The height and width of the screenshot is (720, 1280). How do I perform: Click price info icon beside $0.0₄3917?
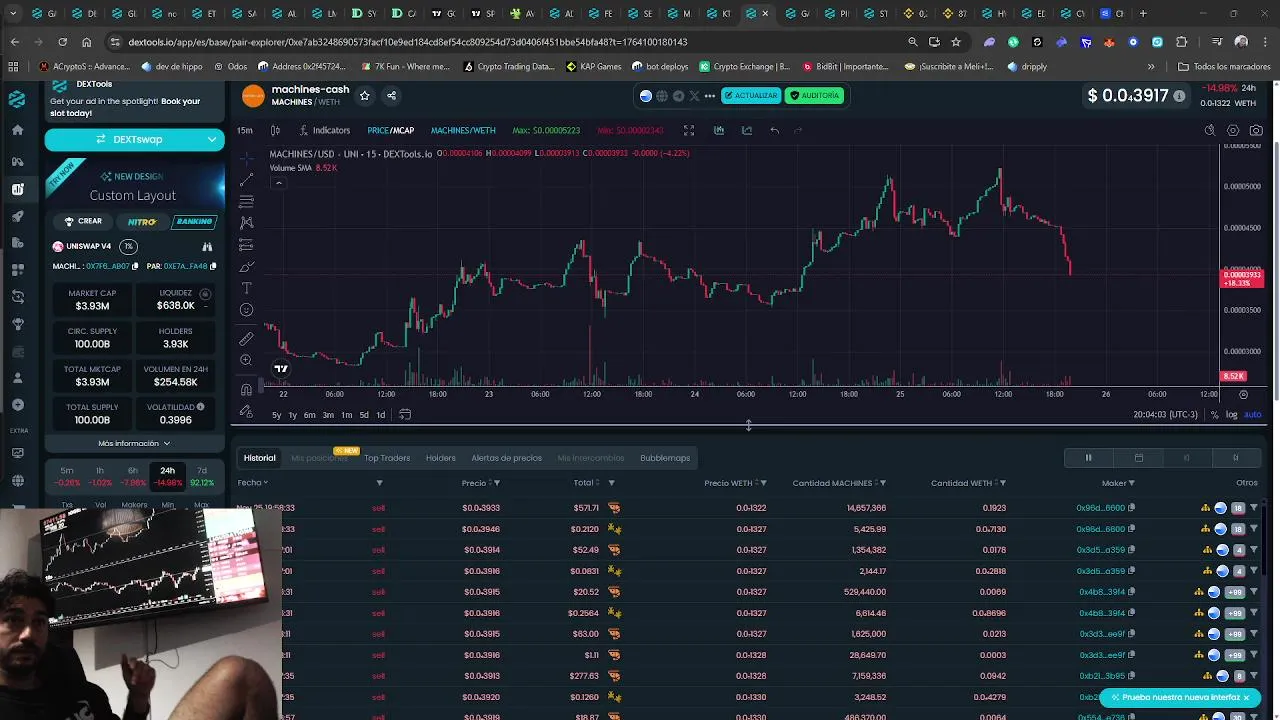1179,96
